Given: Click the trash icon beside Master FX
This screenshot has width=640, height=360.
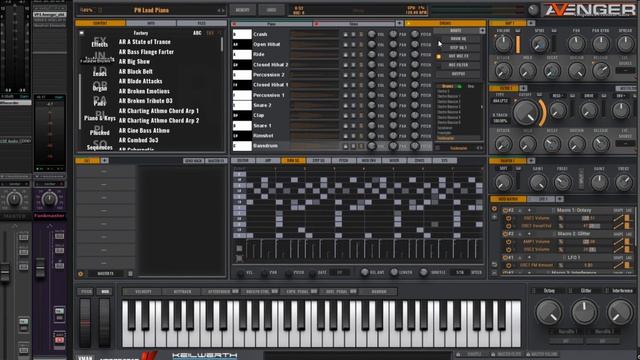Looking at the screenshot, I should (130, 273).
